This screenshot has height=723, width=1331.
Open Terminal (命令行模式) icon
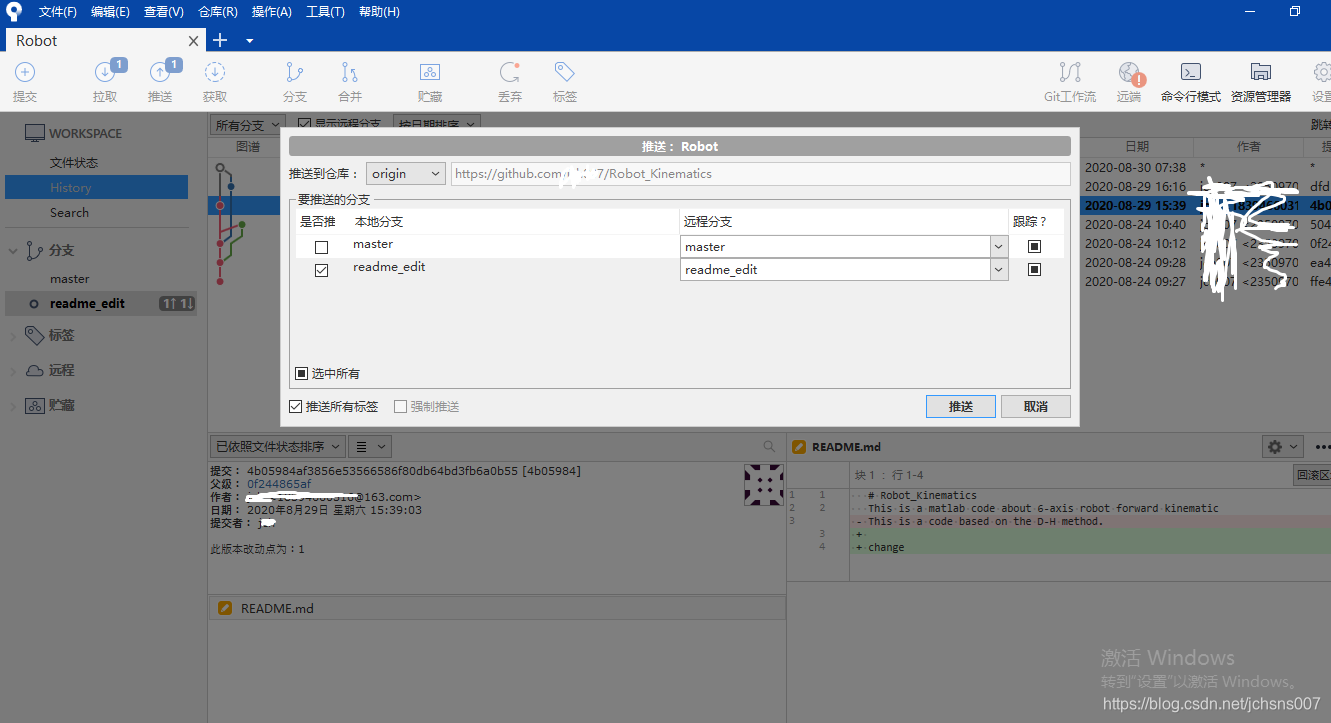click(1191, 72)
